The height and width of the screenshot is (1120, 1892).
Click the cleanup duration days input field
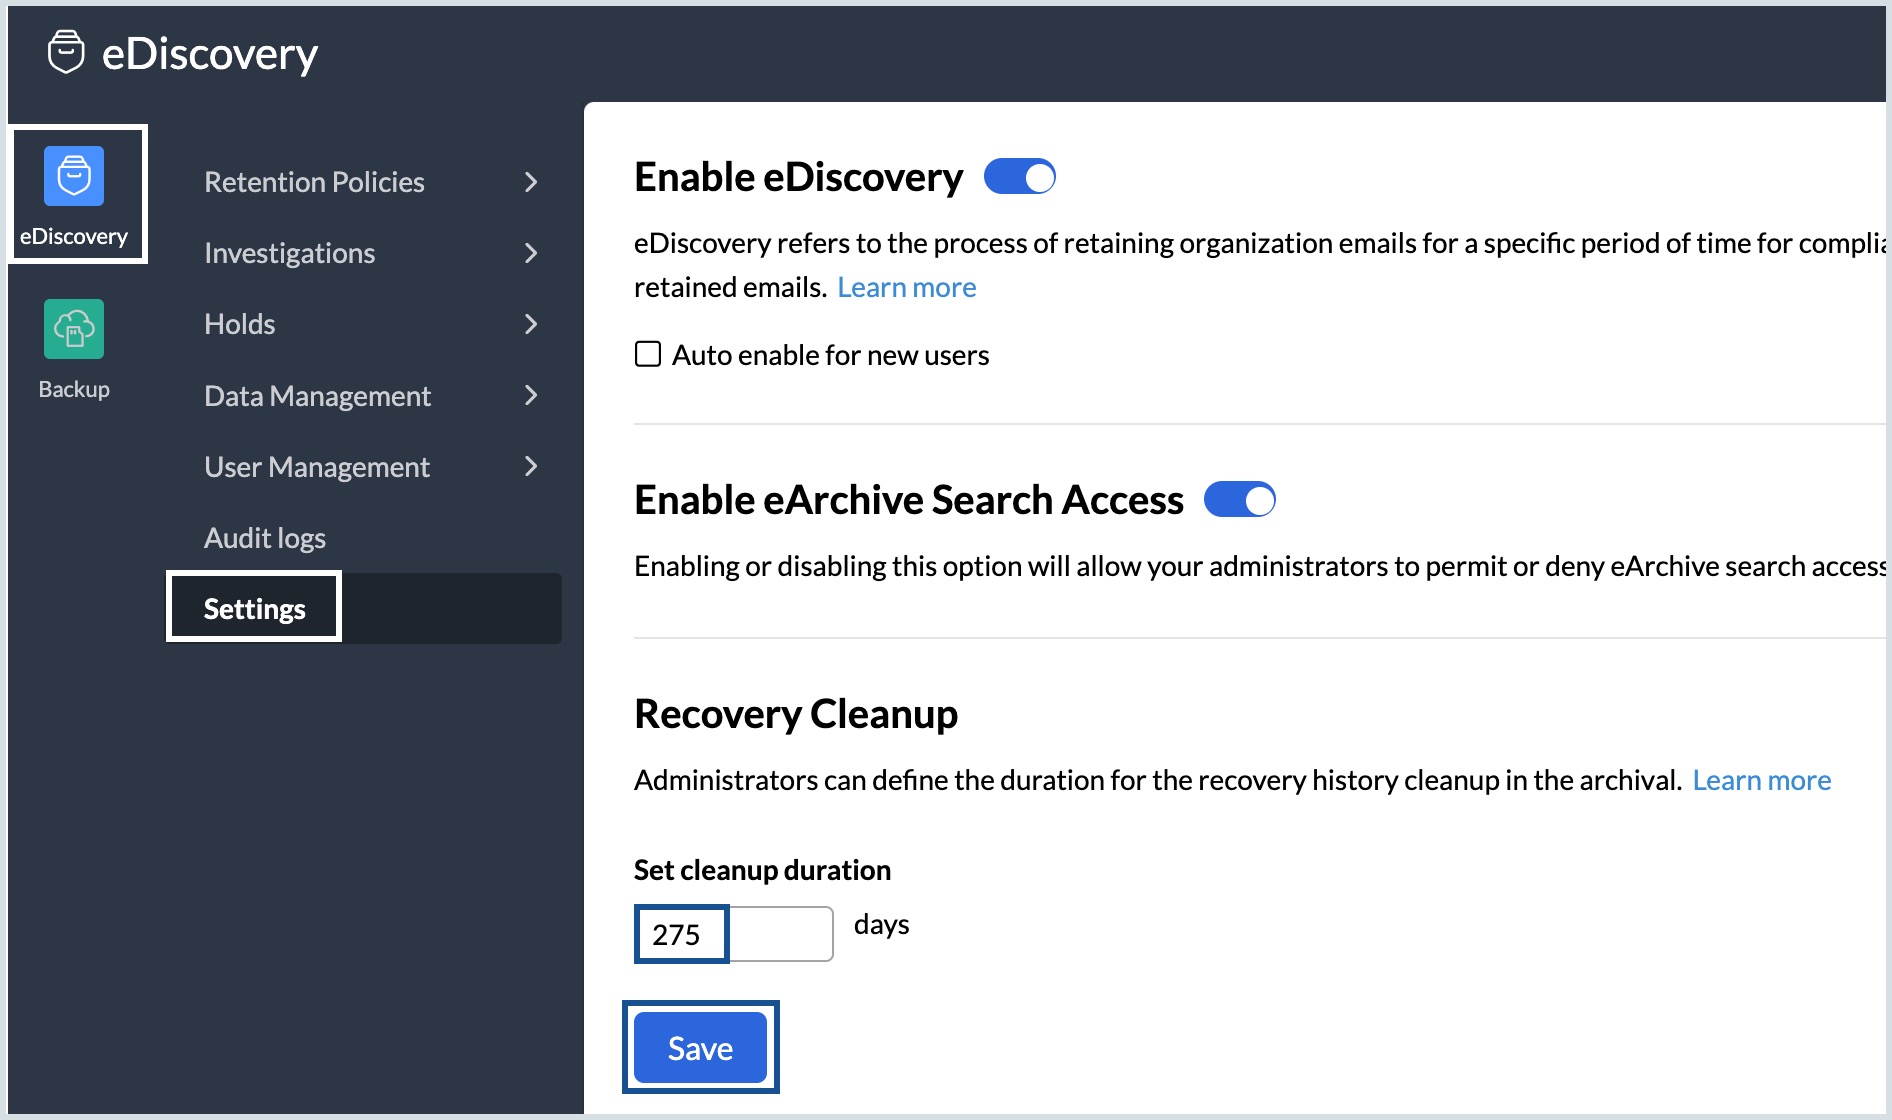[x=733, y=934]
